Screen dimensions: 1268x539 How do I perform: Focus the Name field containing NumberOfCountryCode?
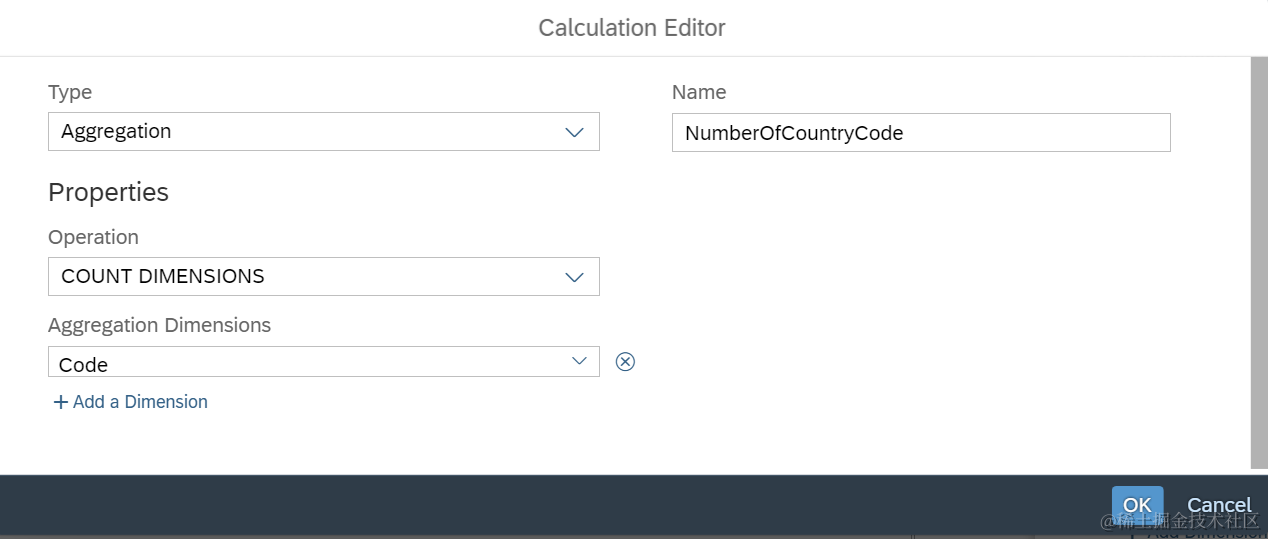click(x=920, y=132)
